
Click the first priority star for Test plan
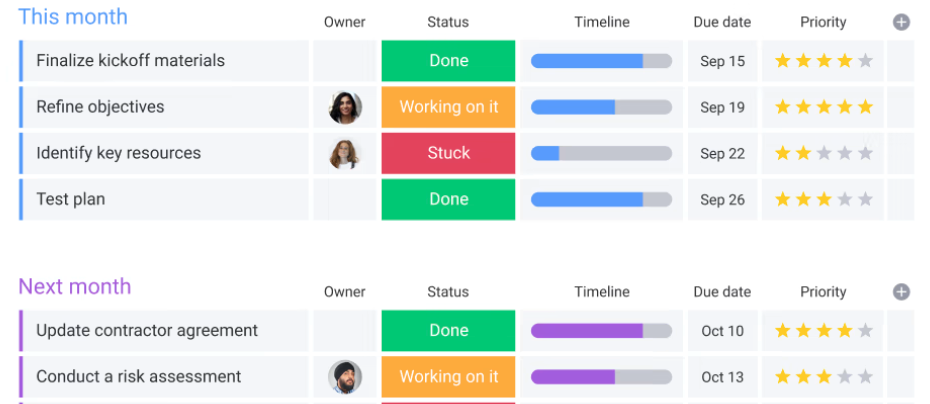(782, 199)
